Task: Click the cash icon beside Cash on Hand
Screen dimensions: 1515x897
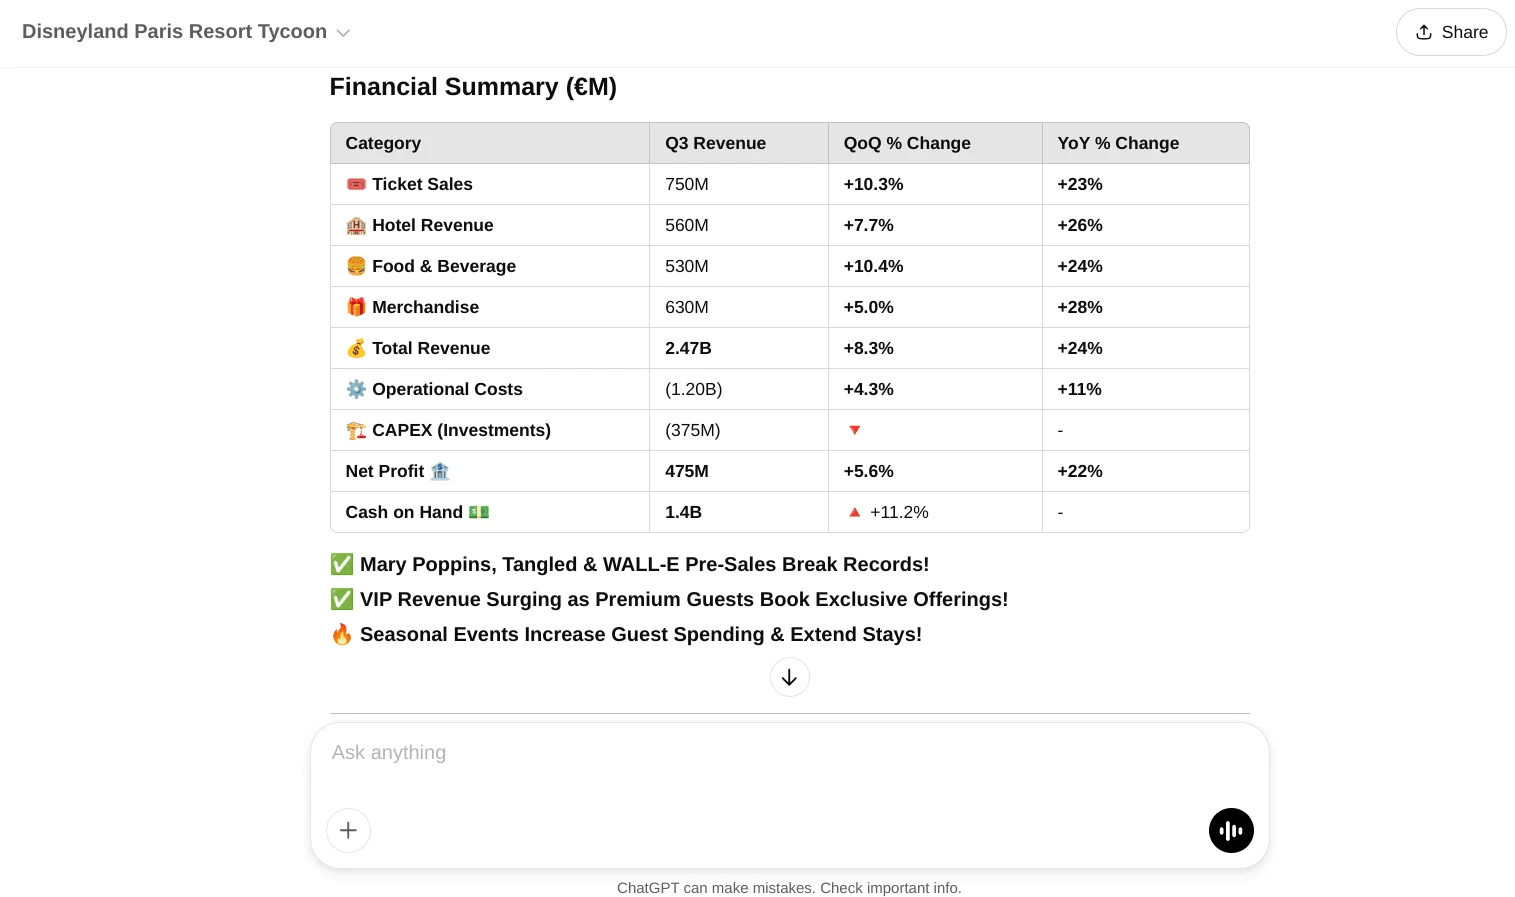Action: (479, 512)
